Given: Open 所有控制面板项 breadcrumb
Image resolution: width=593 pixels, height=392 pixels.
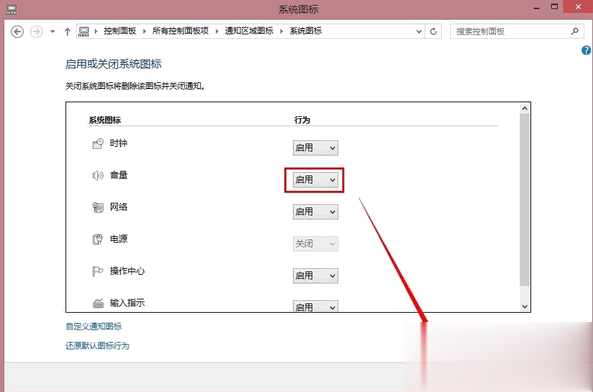Looking at the screenshot, I should 180,31.
